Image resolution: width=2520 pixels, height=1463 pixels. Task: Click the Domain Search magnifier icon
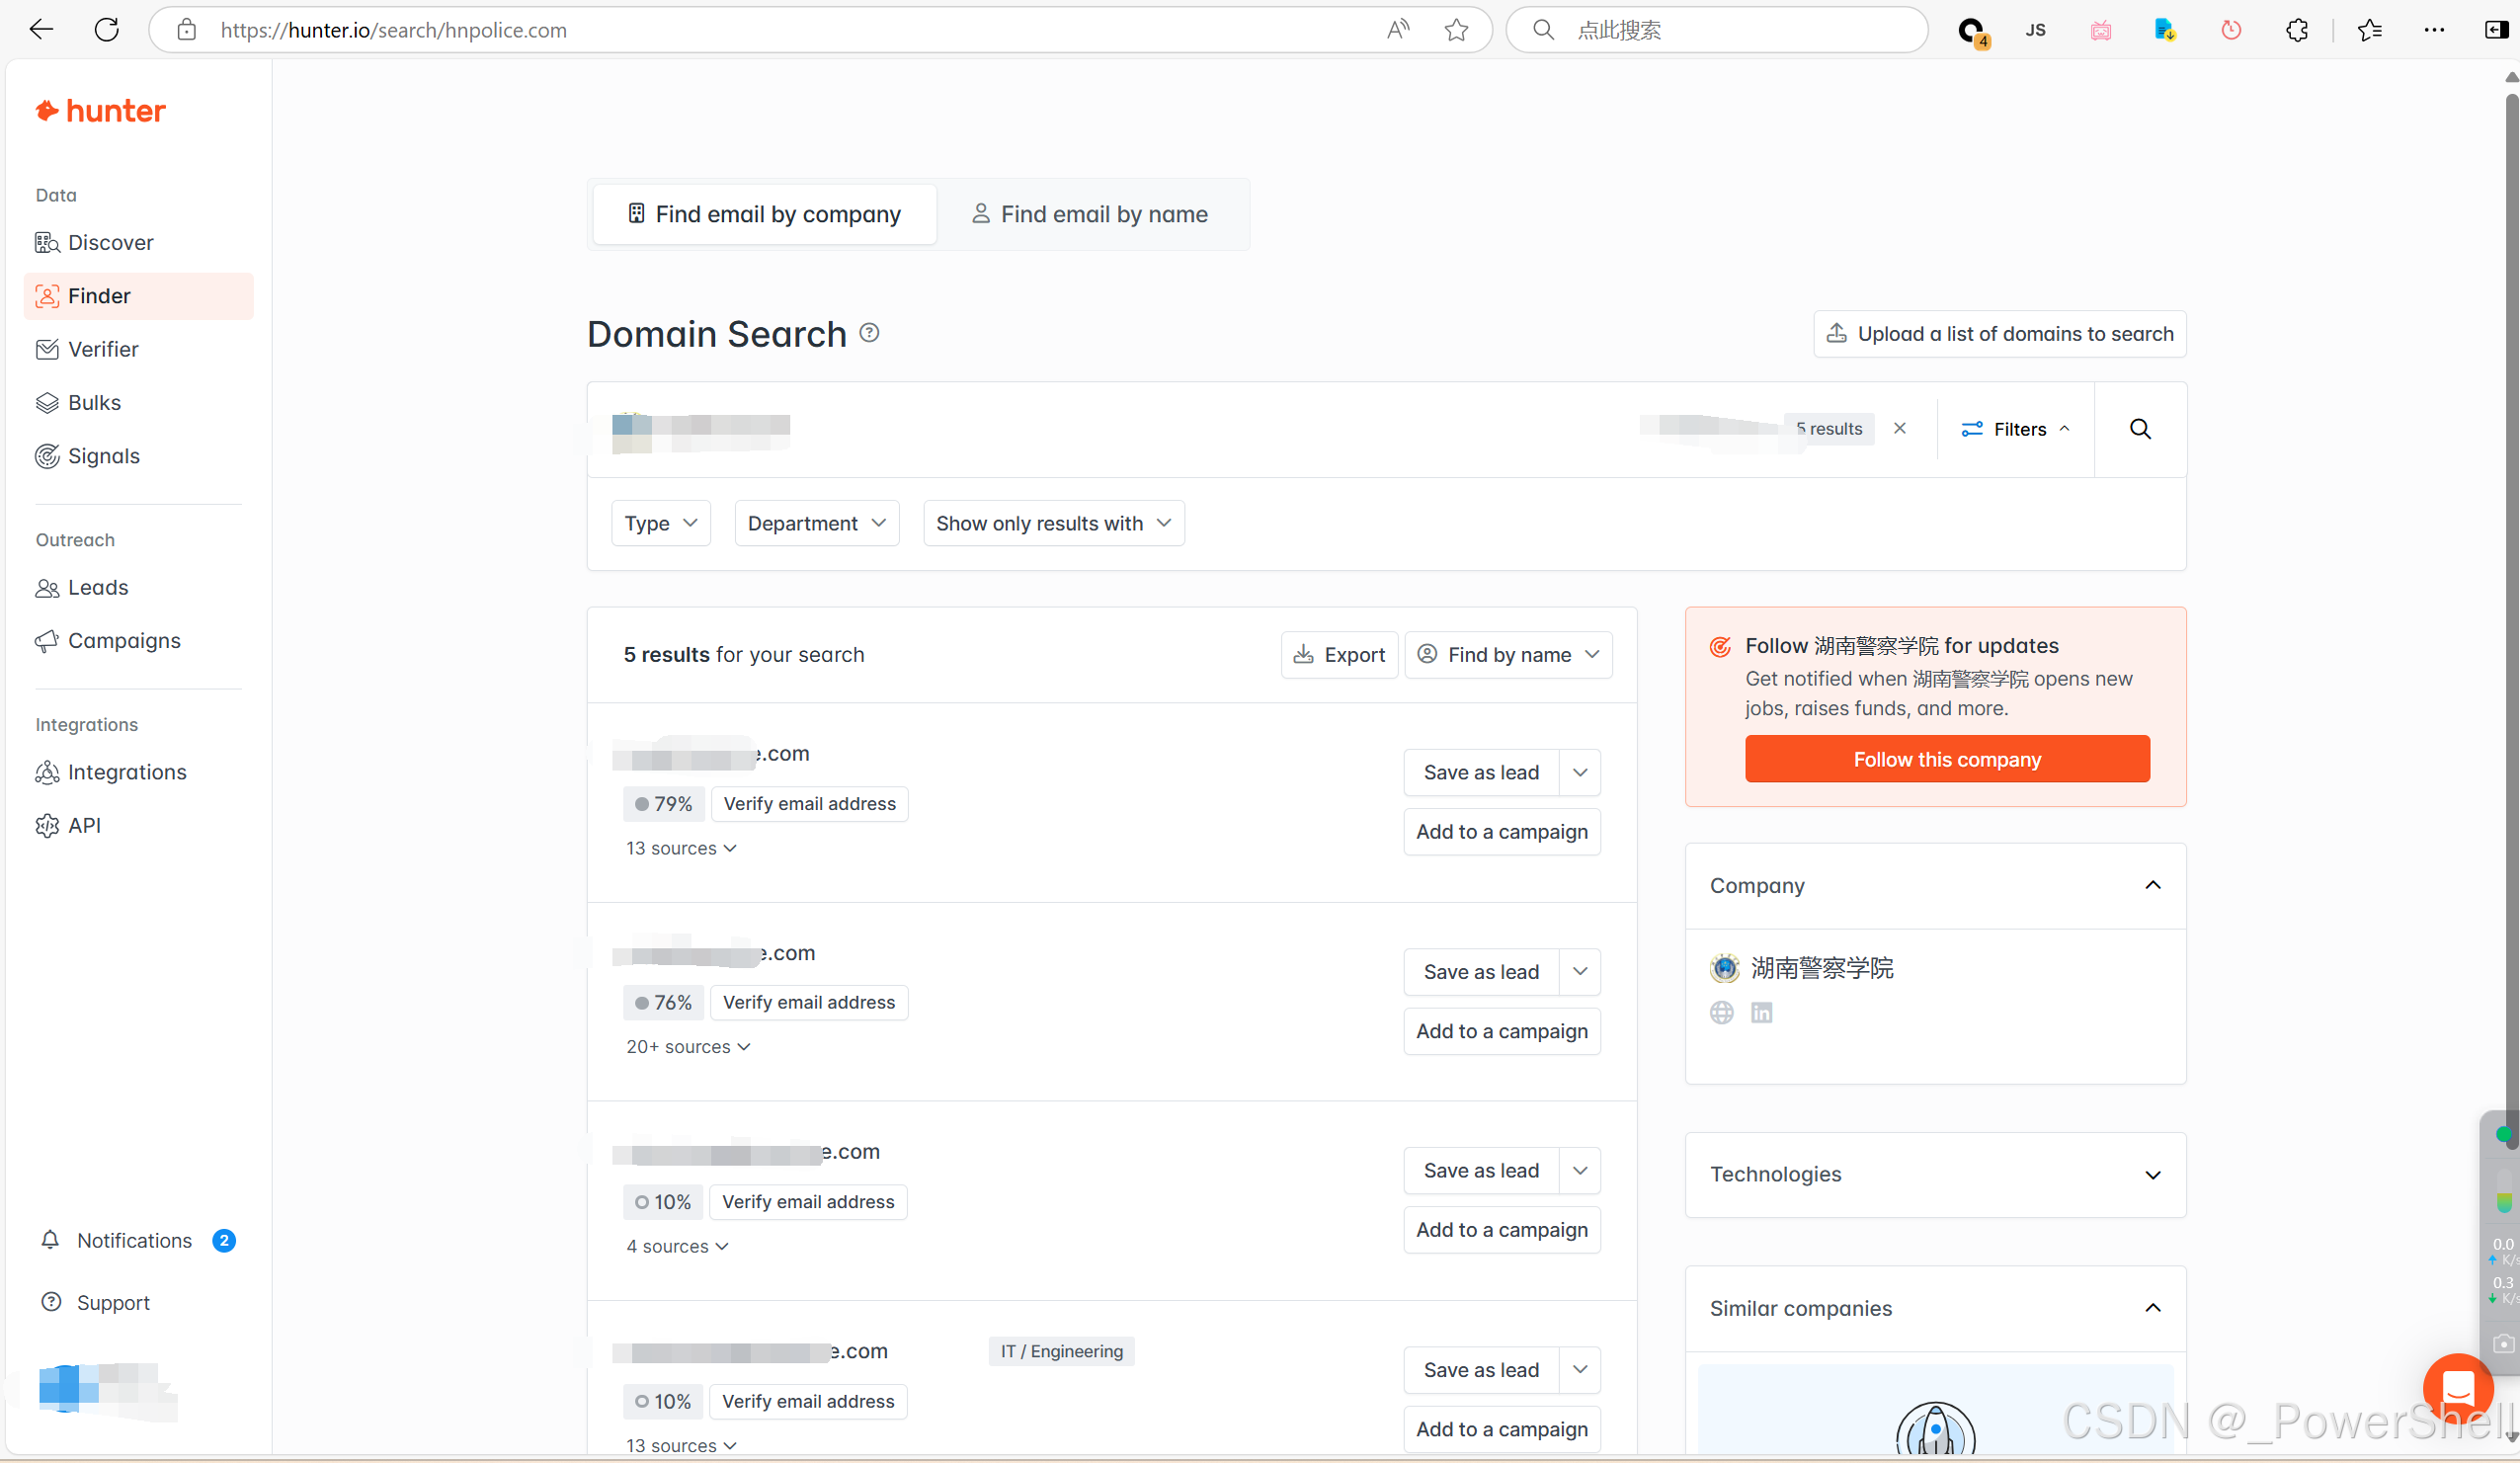[x=2139, y=429]
